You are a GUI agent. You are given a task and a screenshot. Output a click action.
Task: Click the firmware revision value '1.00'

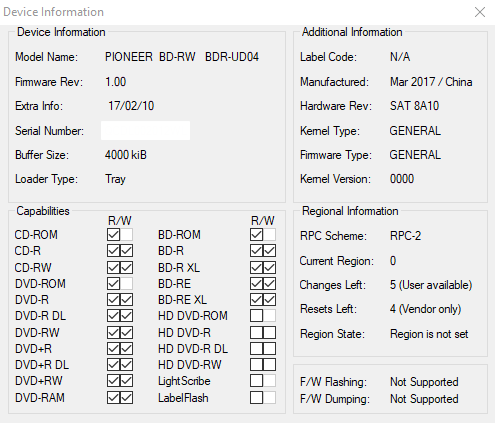click(x=115, y=82)
